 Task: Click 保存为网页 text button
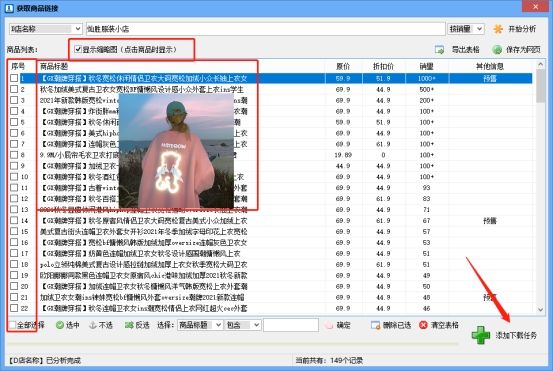click(523, 50)
